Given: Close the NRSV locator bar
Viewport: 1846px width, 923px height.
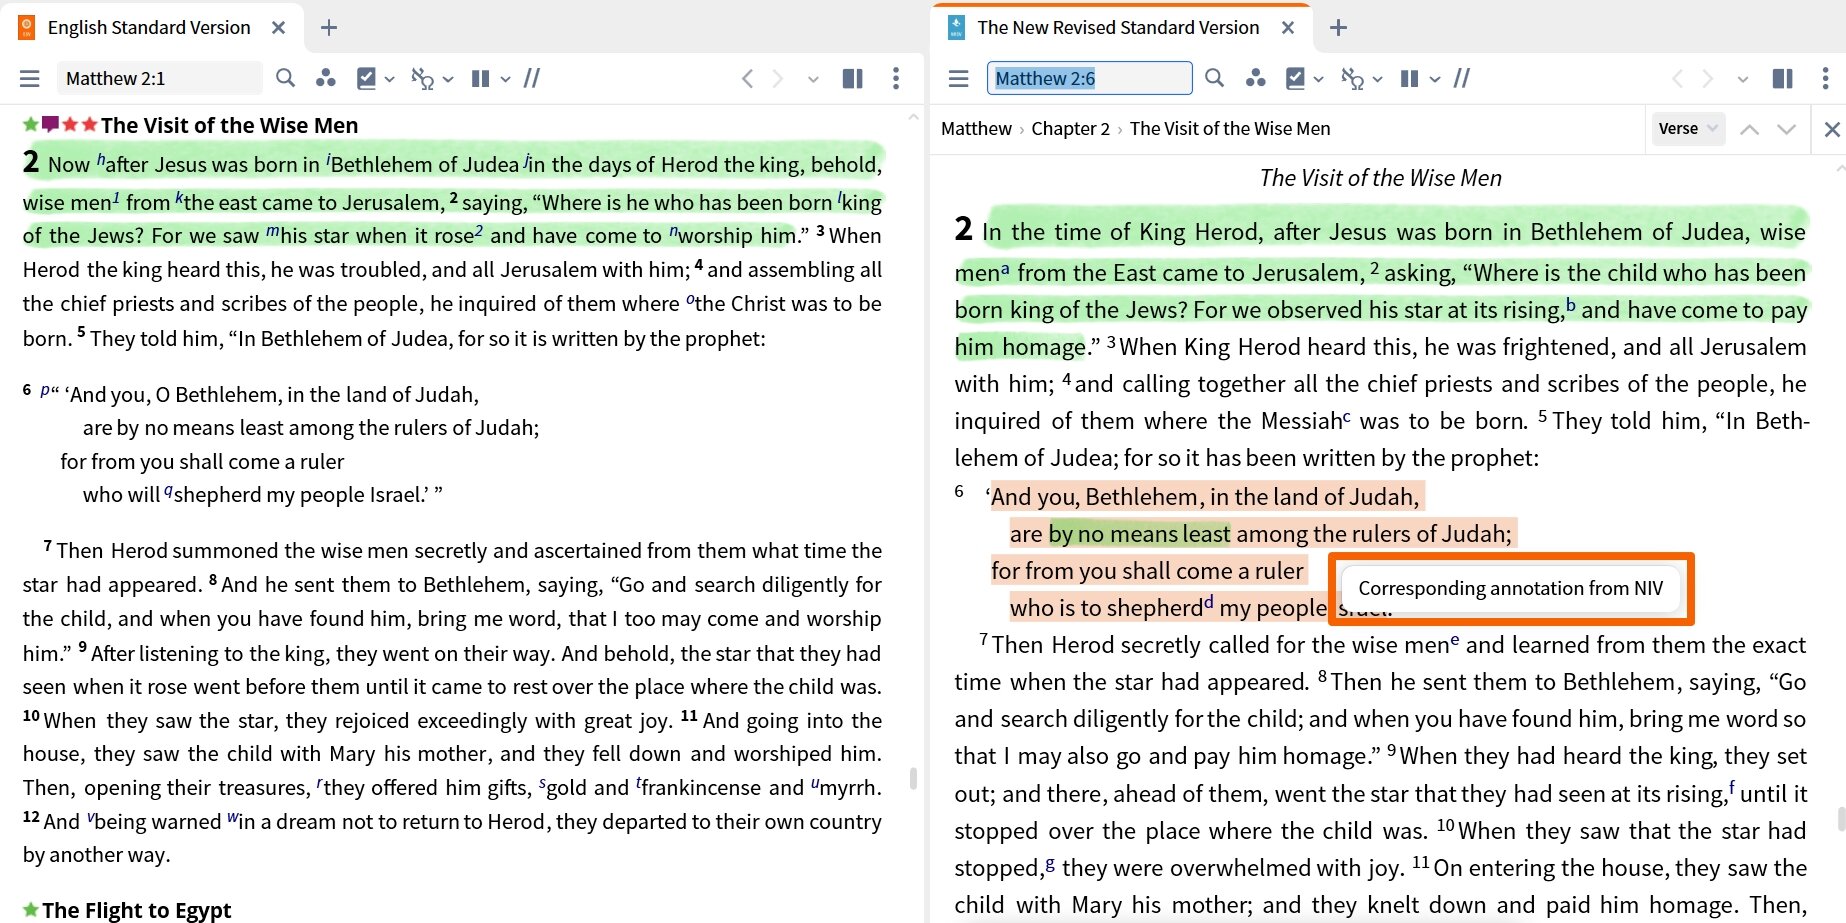Looking at the screenshot, I should point(1832,129).
